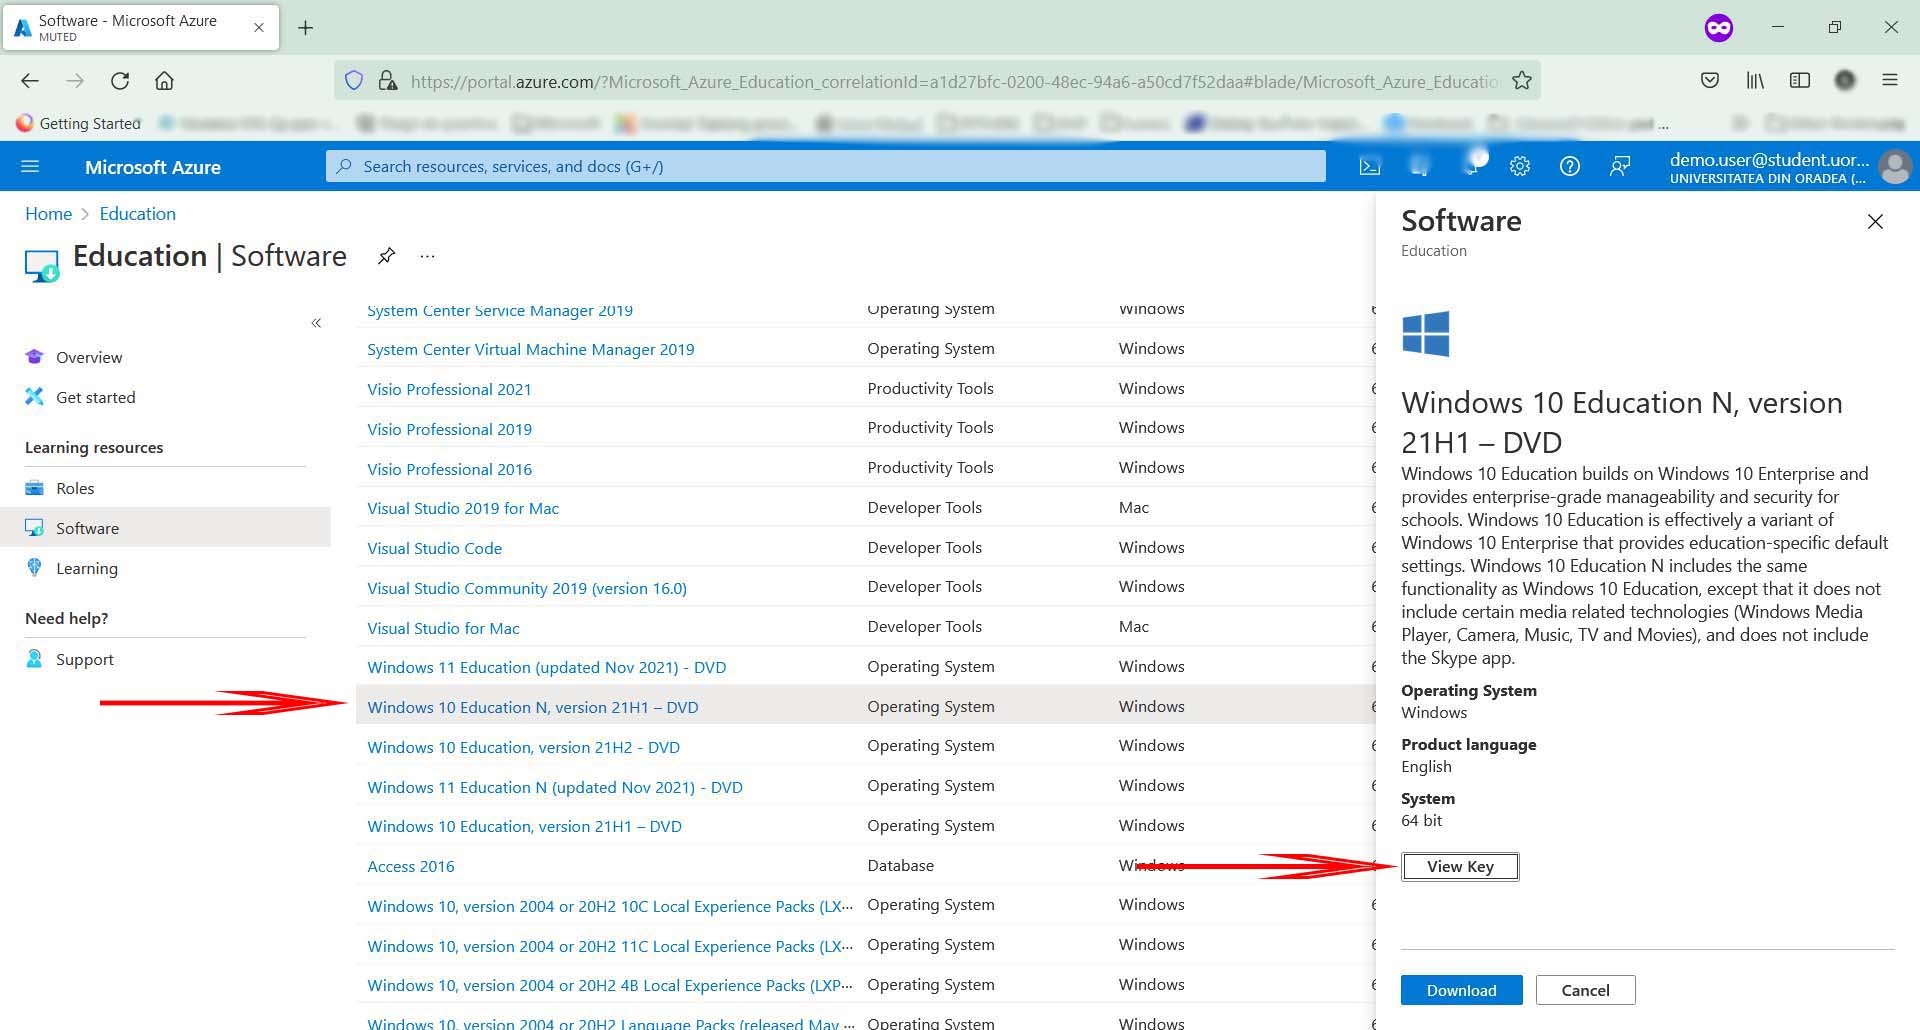
Task: Open the 11C Local Experience Packs entry
Action: [x=610, y=946]
